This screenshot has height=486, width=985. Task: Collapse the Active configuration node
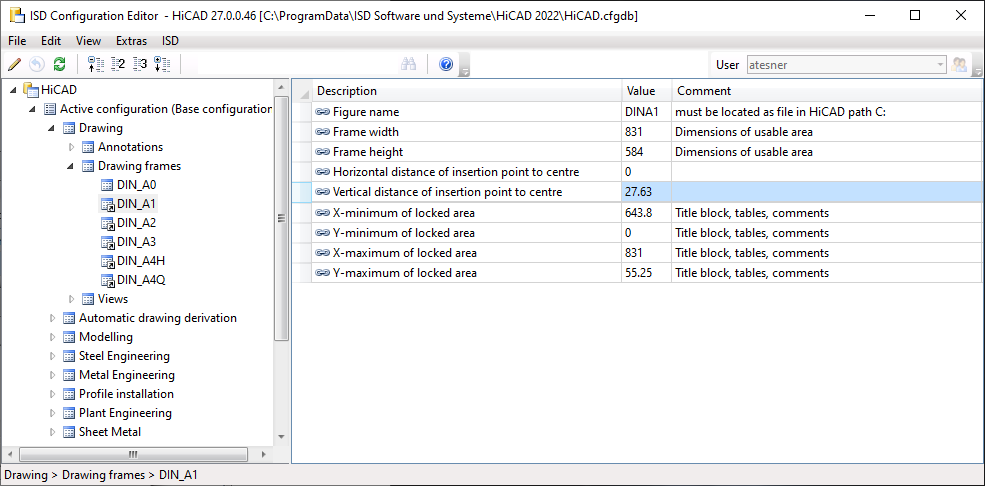click(33, 109)
